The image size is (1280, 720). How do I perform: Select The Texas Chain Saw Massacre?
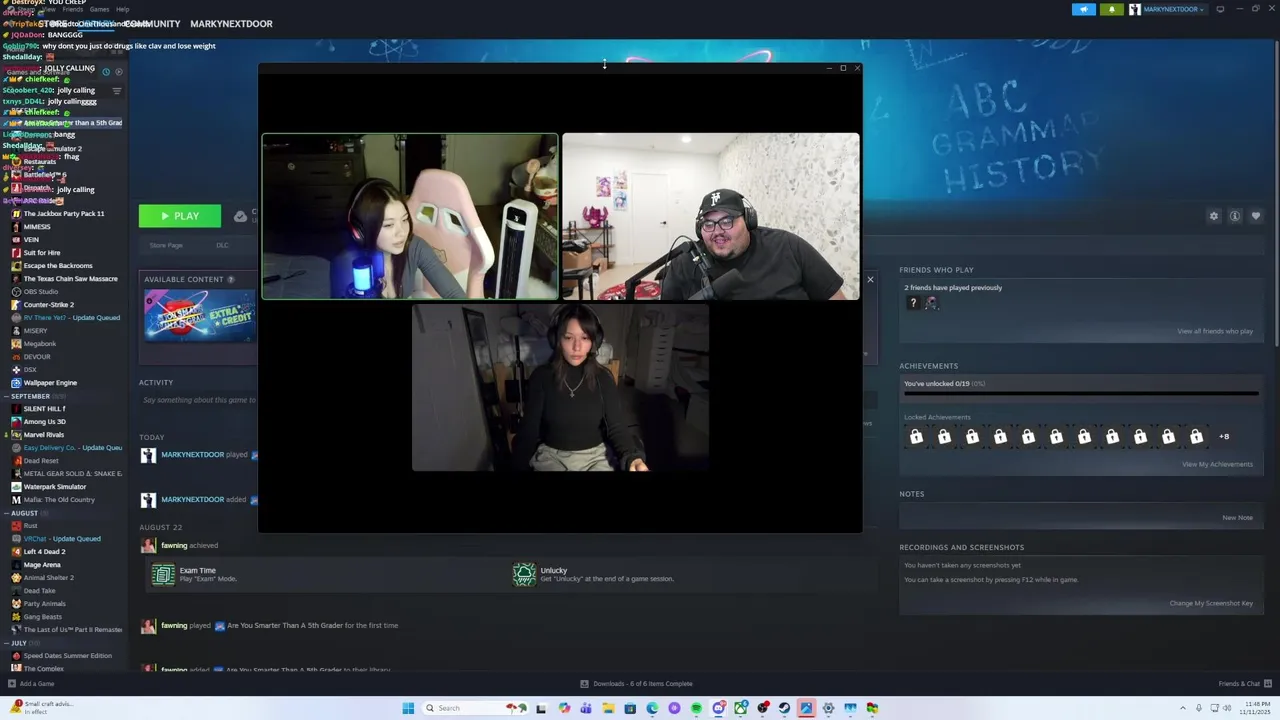(70, 279)
